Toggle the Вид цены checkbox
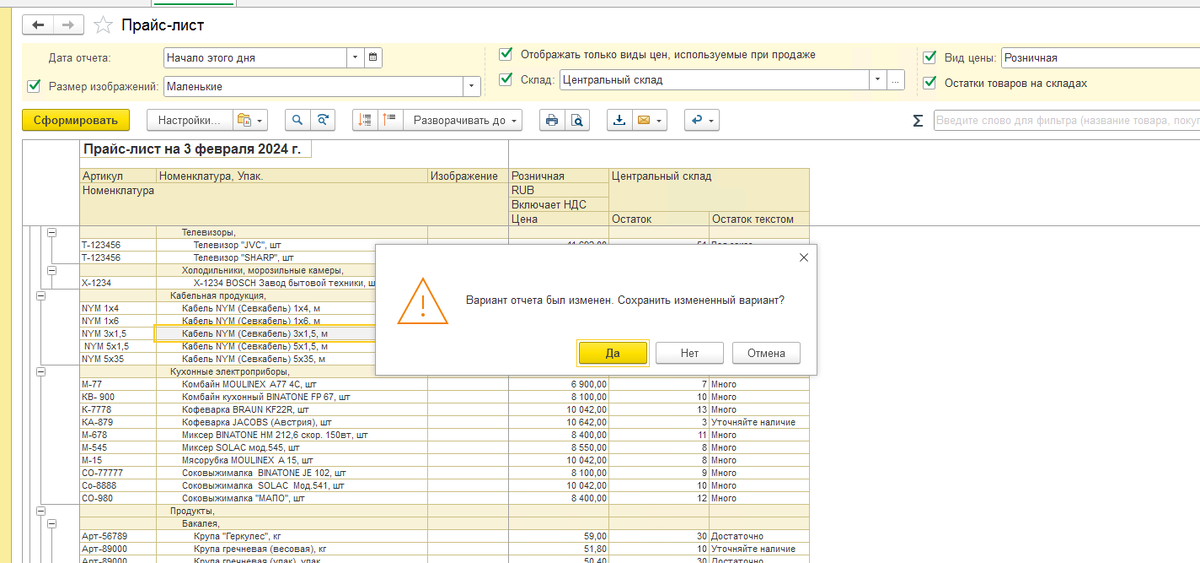The image size is (1200, 563). click(x=930, y=58)
